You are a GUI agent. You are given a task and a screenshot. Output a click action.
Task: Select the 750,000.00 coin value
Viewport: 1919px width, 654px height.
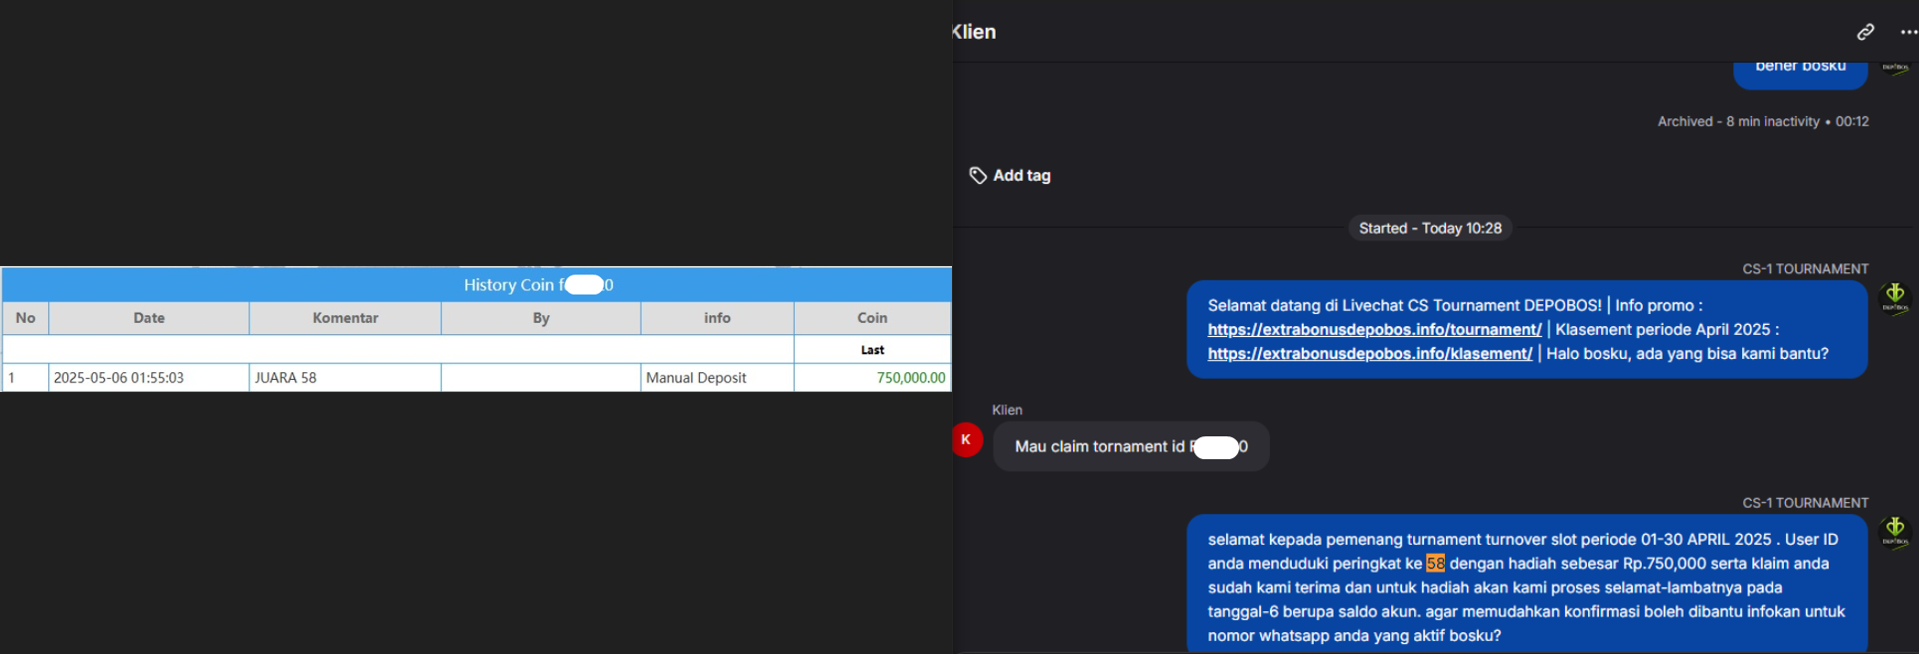click(910, 378)
